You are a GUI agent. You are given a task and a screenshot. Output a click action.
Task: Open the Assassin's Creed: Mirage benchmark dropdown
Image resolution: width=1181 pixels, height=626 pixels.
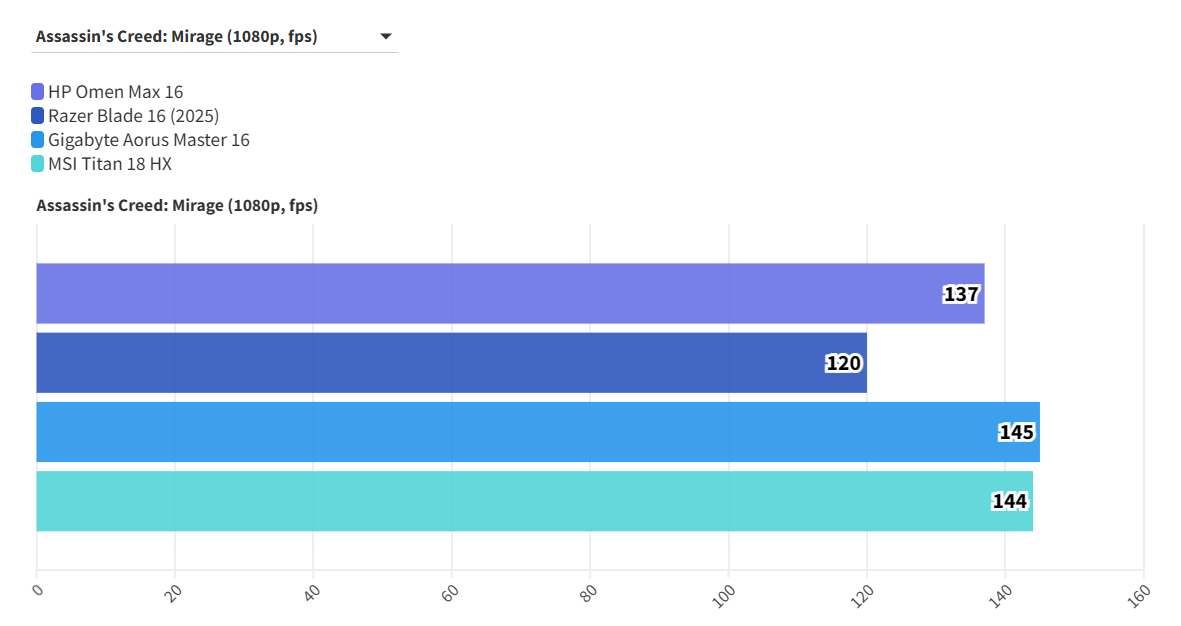coord(215,37)
